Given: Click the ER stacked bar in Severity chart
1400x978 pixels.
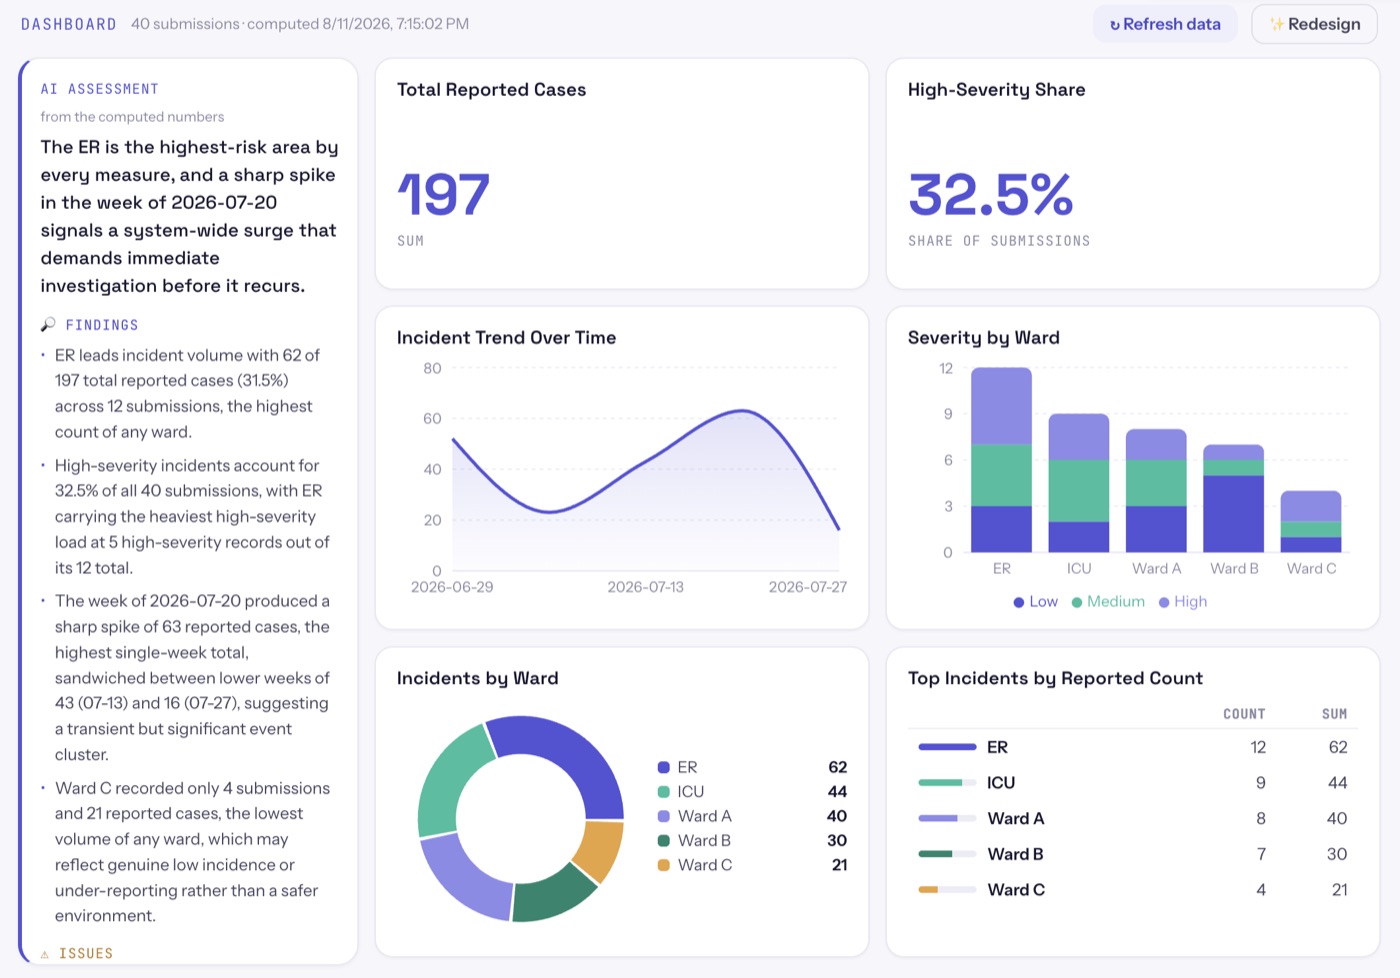Looking at the screenshot, I should [1001, 460].
